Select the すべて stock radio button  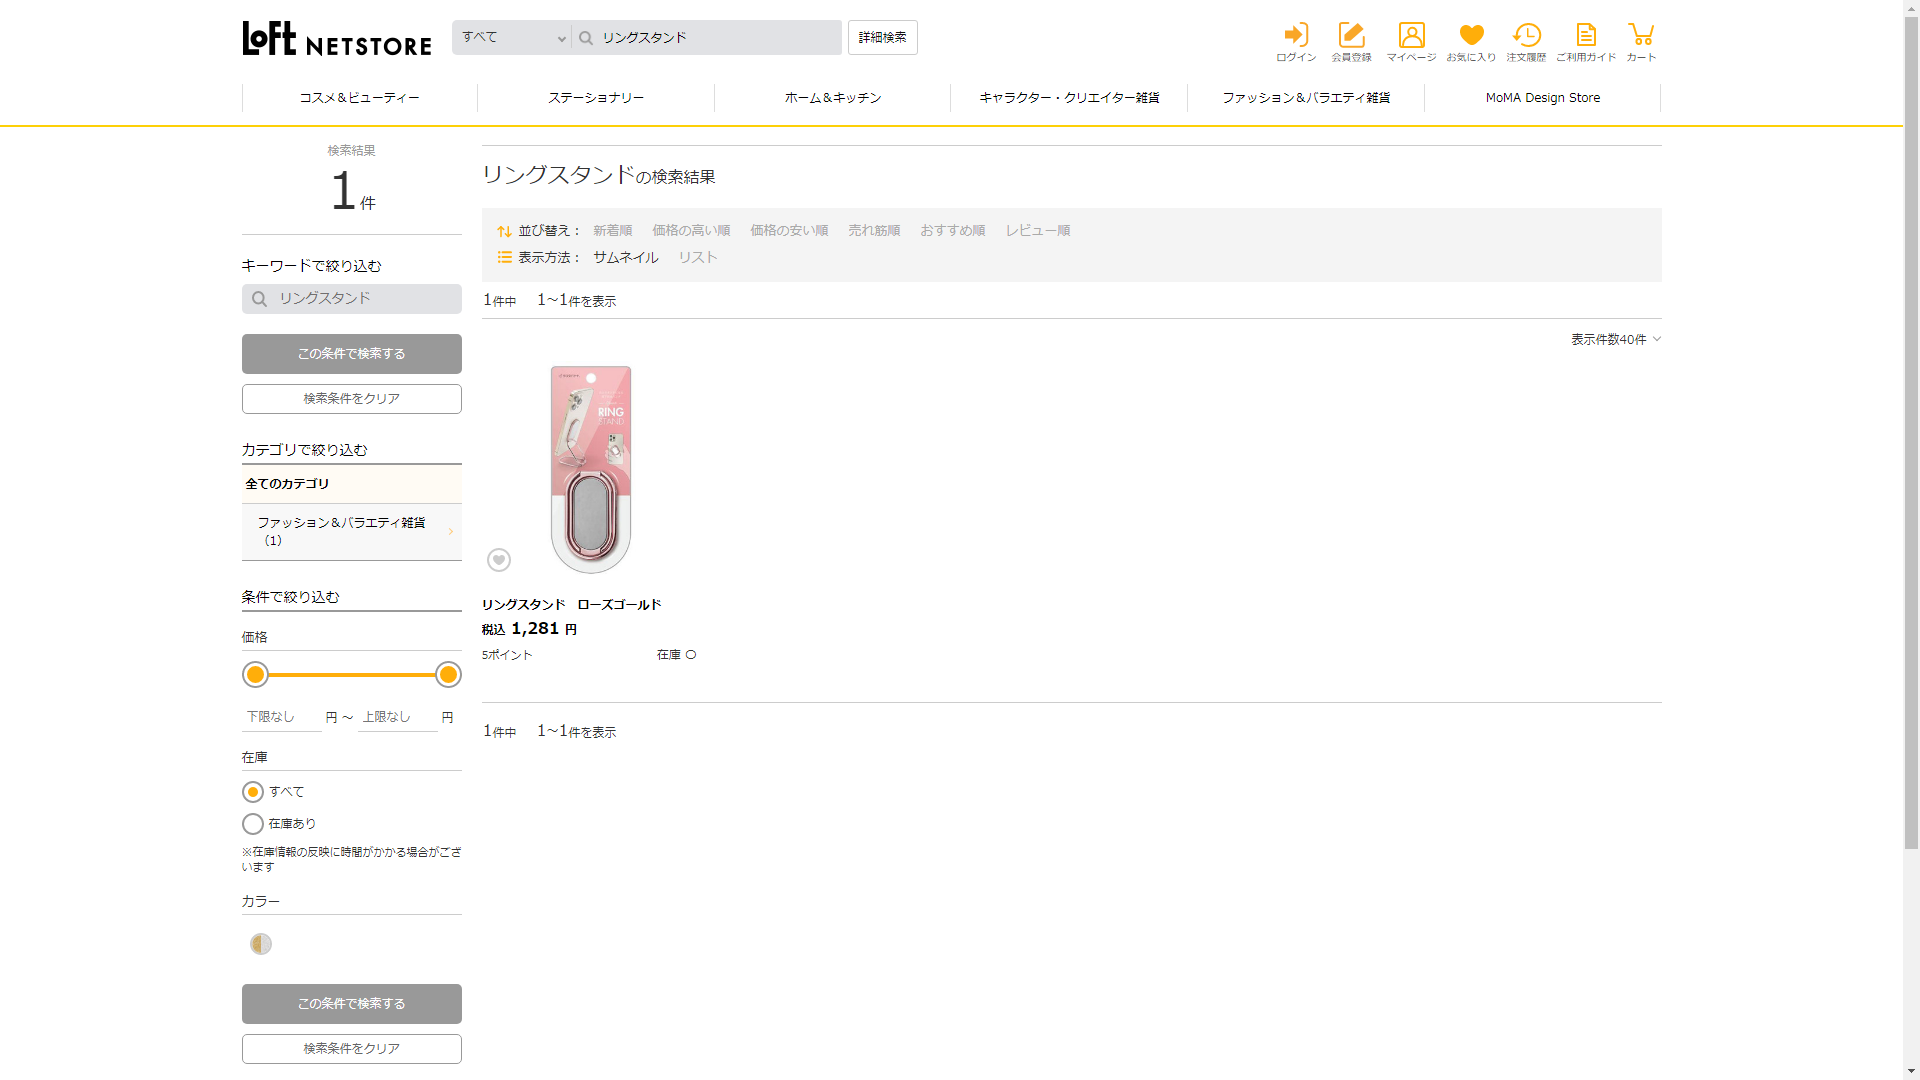[253, 792]
